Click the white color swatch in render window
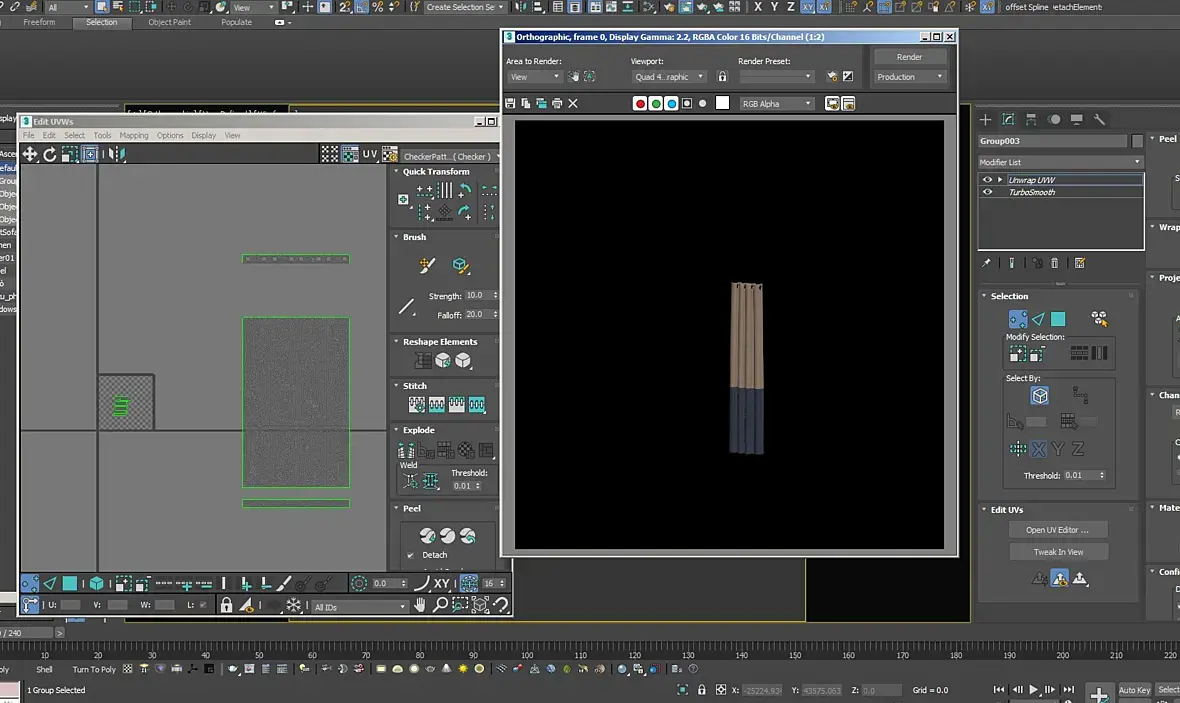Viewport: 1180px width, 703px height. click(x=722, y=103)
